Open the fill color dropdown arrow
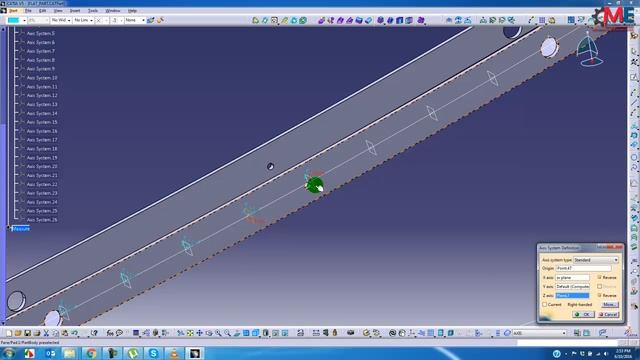This screenshot has height=360, width=640. 24,20
